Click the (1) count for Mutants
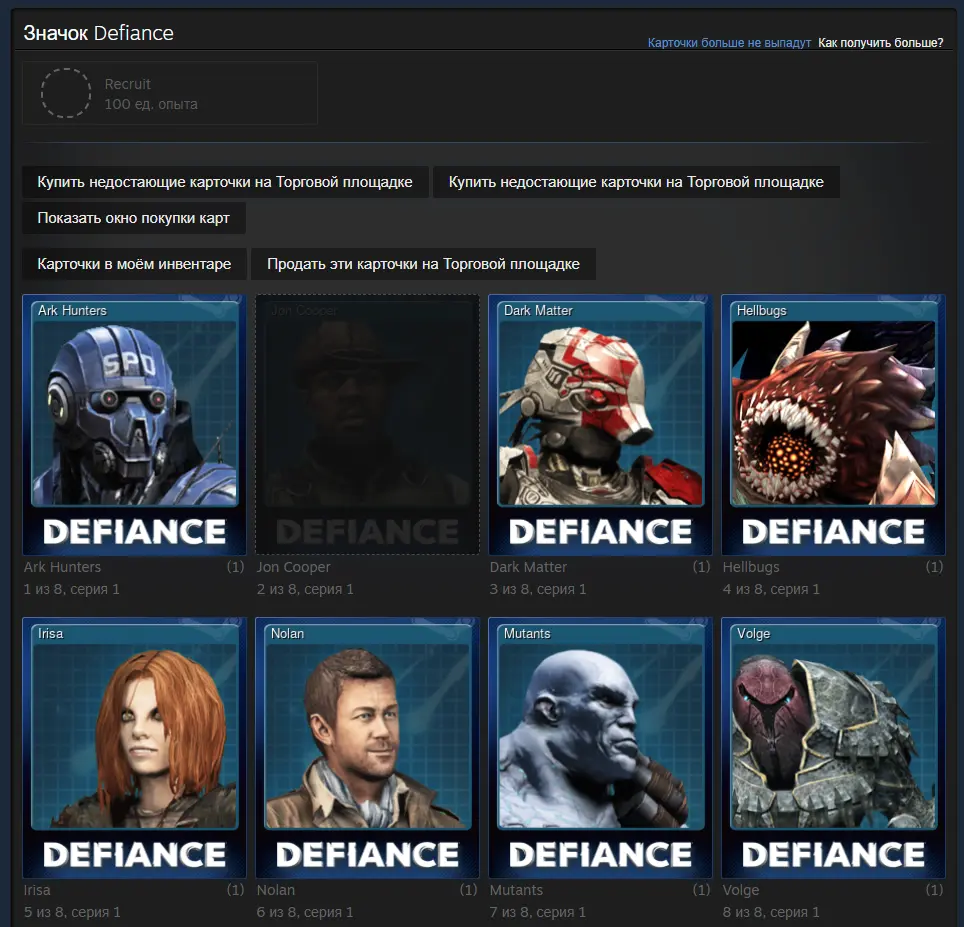The height and width of the screenshot is (927, 964). point(701,890)
